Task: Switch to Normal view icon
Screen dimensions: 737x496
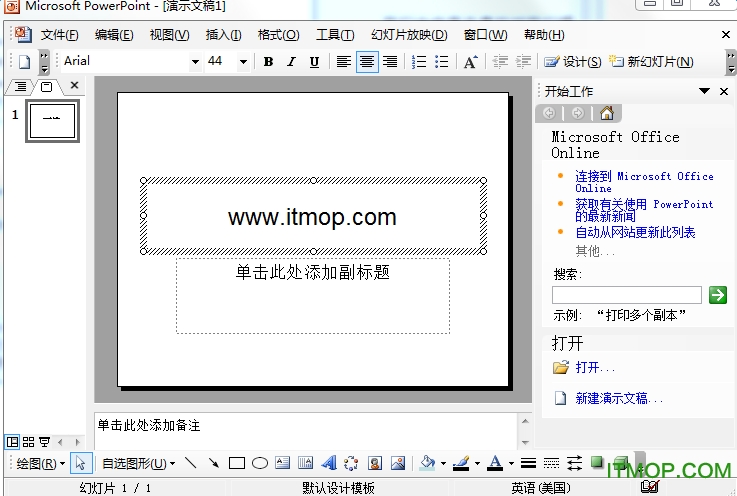Action: pos(12,442)
